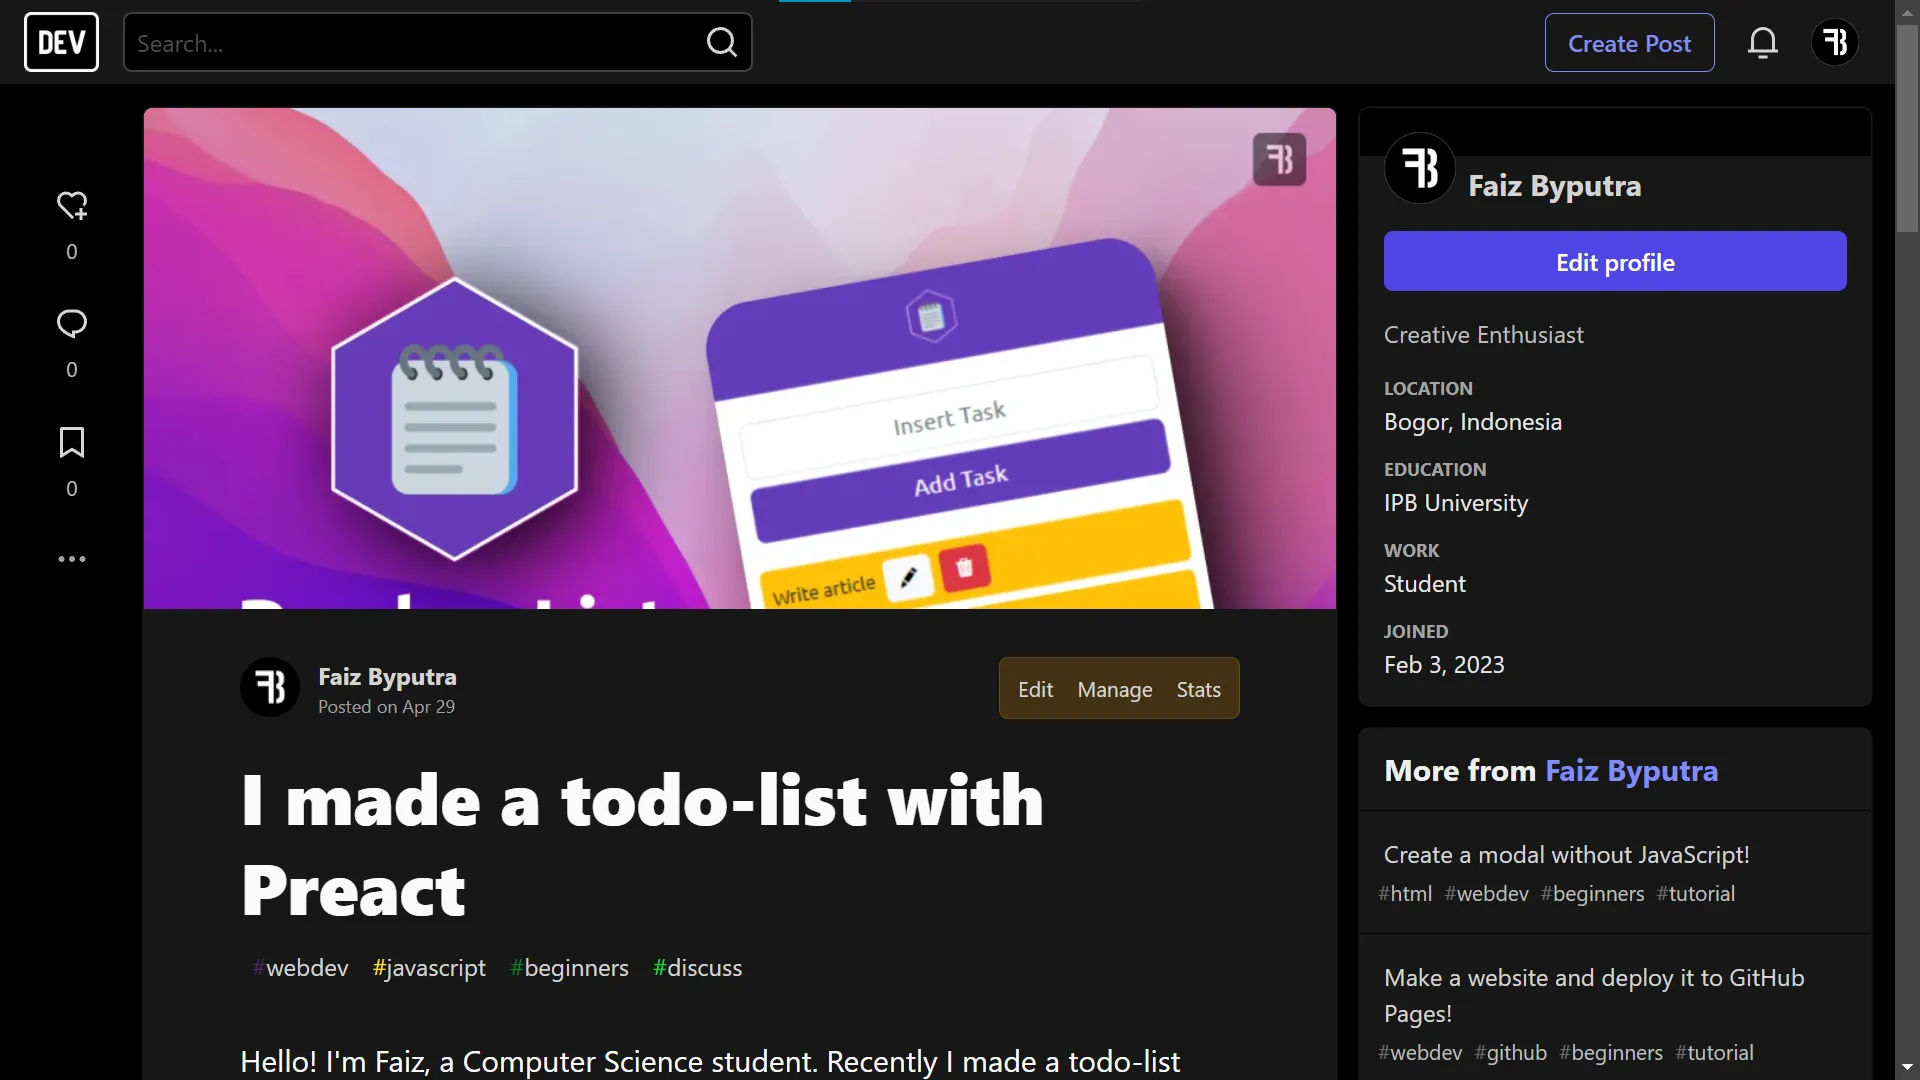This screenshot has width=1920, height=1080.
Task: Click 'I made a todo-list with Preact' title
Action: click(x=642, y=845)
